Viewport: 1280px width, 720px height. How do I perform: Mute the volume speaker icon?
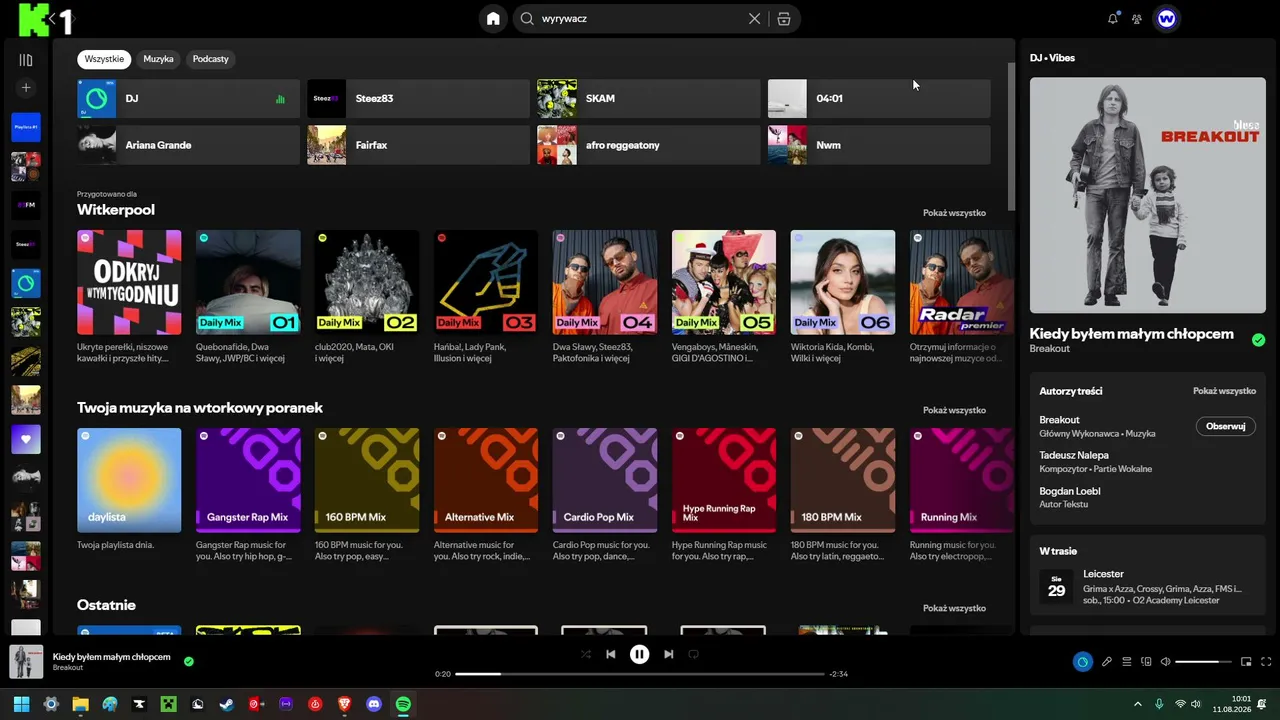[x=1165, y=661]
